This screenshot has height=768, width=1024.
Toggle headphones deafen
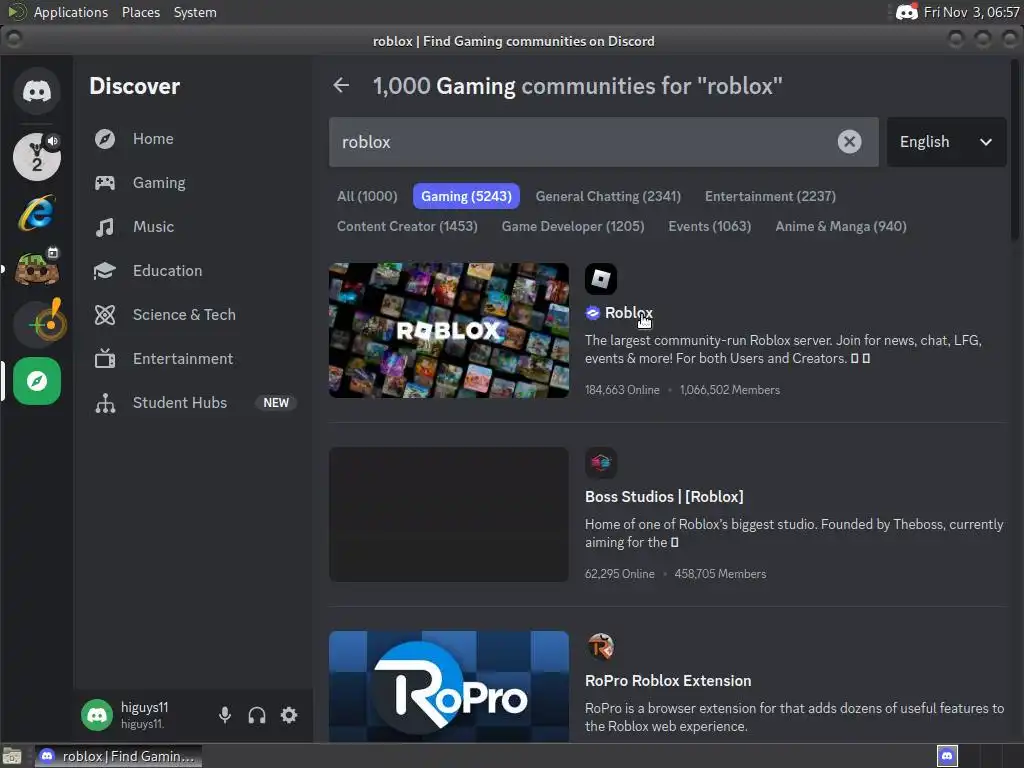tap(257, 715)
